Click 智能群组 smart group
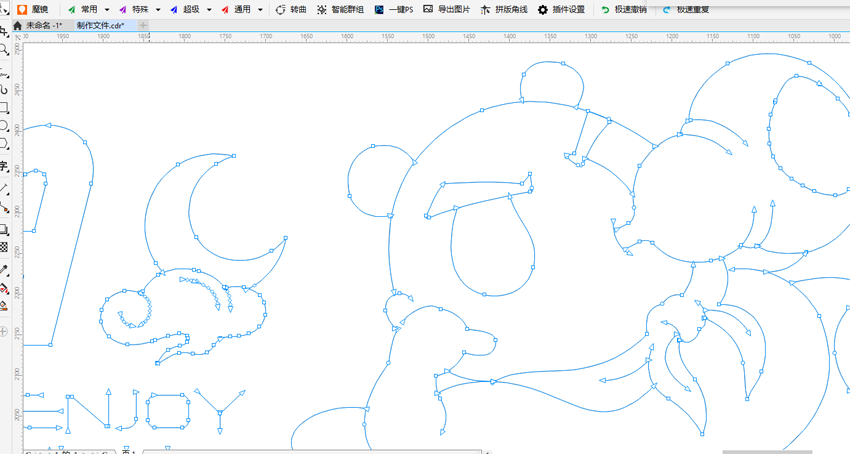Image resolution: width=850 pixels, height=454 pixels. 340,10
